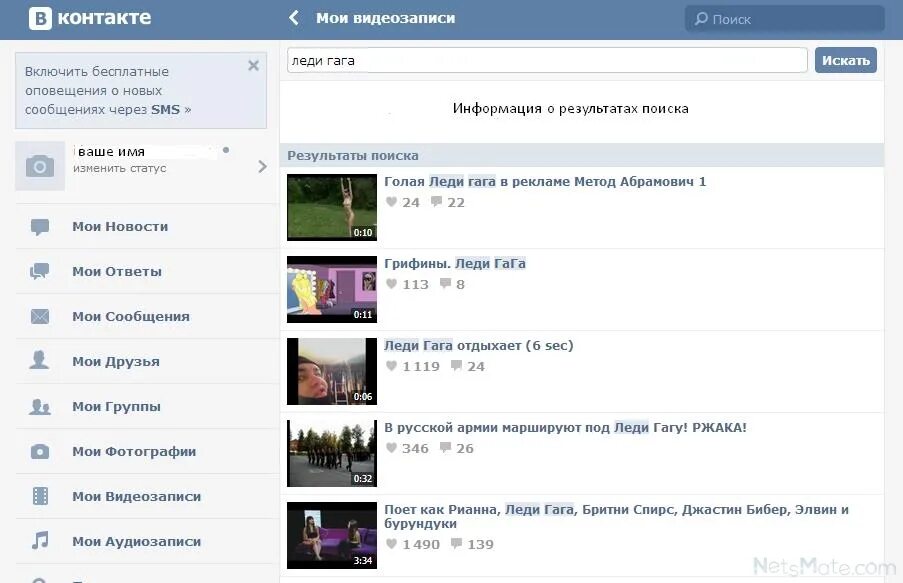Click the Мои Сообщения envelope icon
Viewport: 903px width, 583px height.
point(40,316)
